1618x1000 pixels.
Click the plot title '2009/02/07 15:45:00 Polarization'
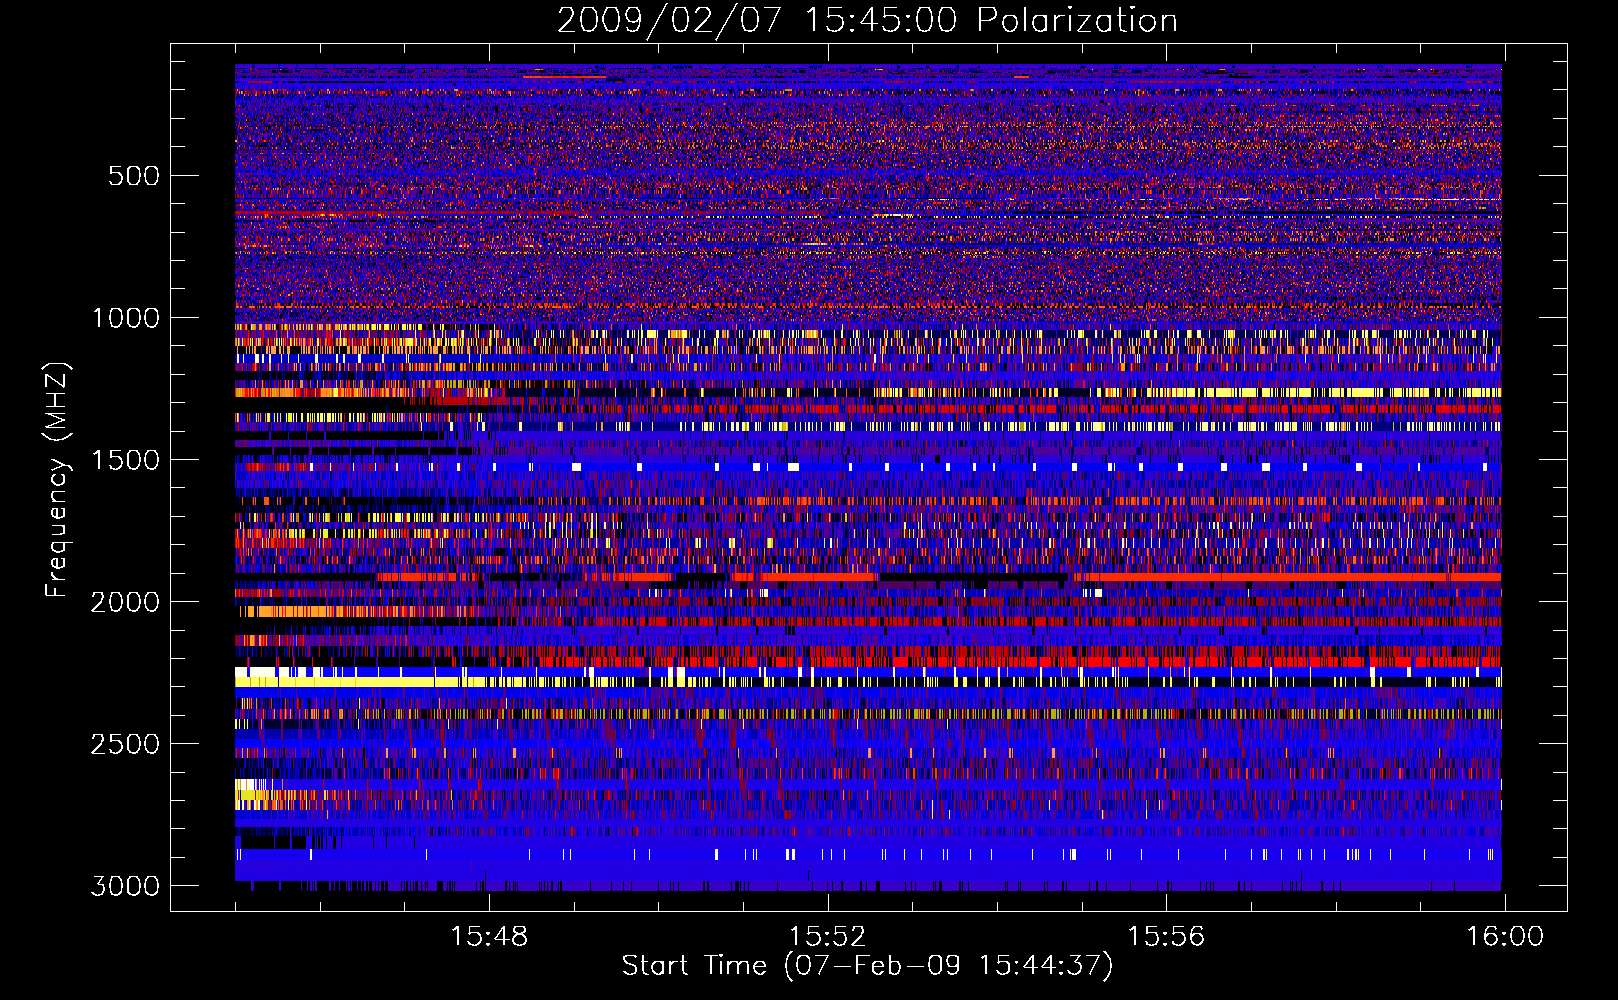point(867,21)
